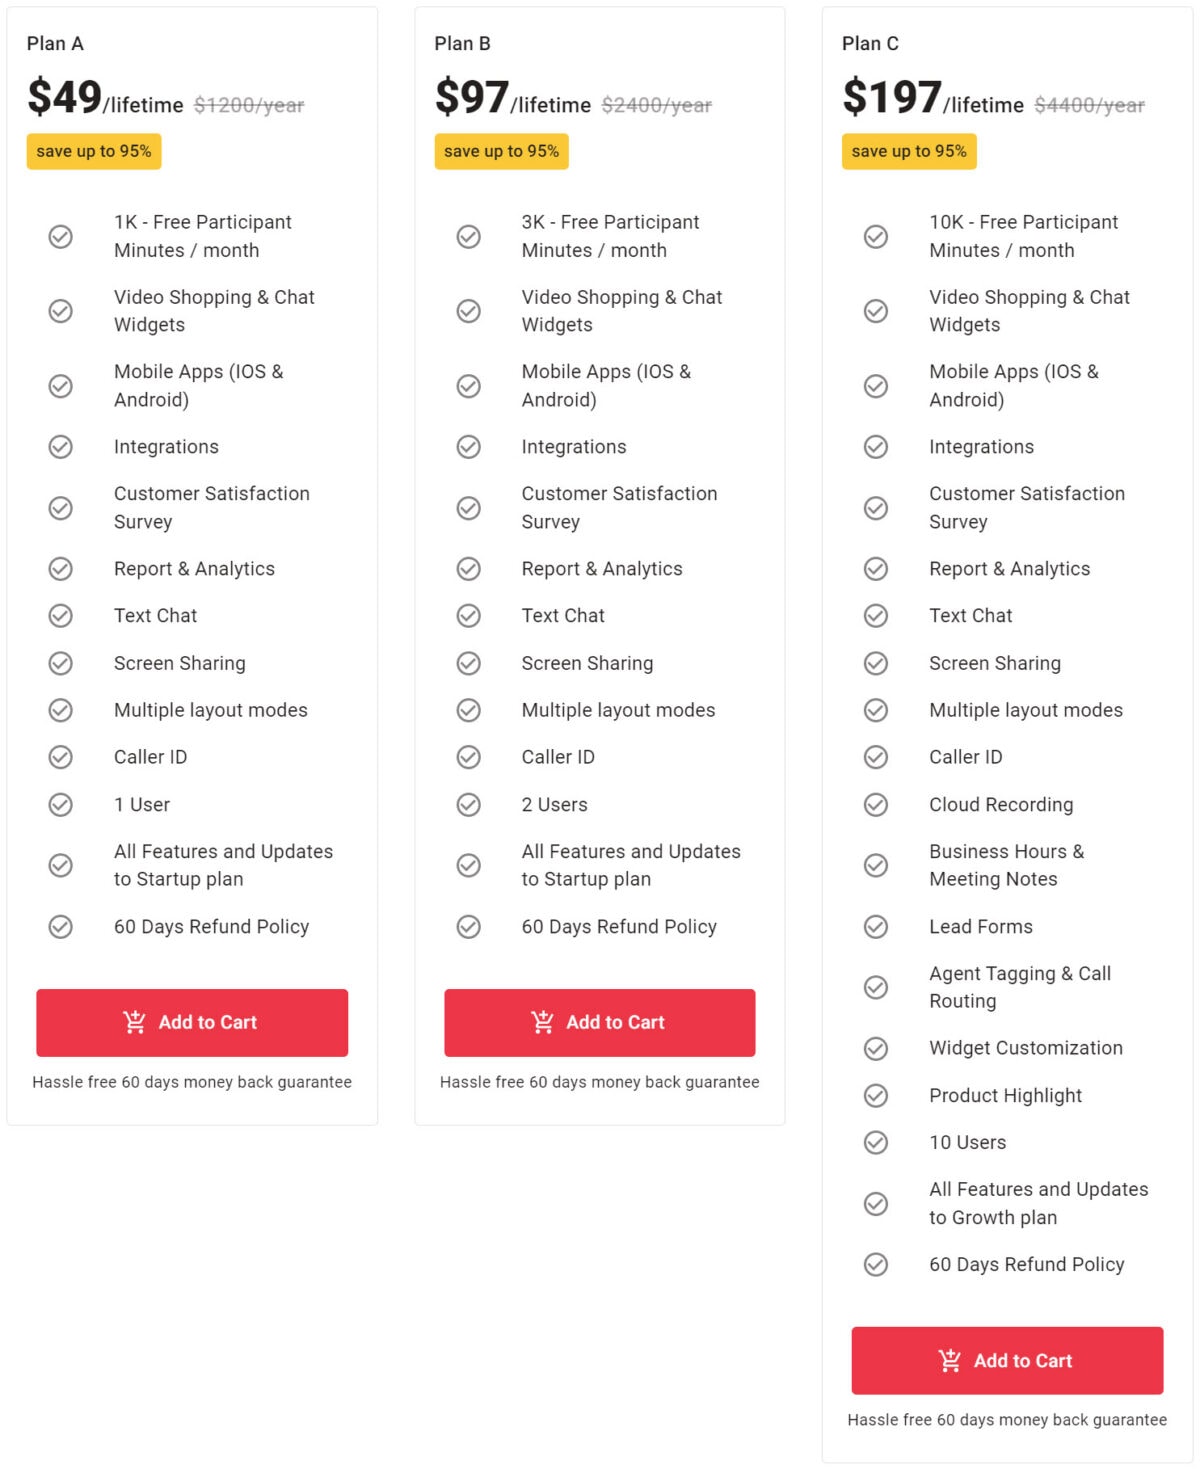Select the Plan B heading
The image size is (1200, 1469).
point(462,44)
